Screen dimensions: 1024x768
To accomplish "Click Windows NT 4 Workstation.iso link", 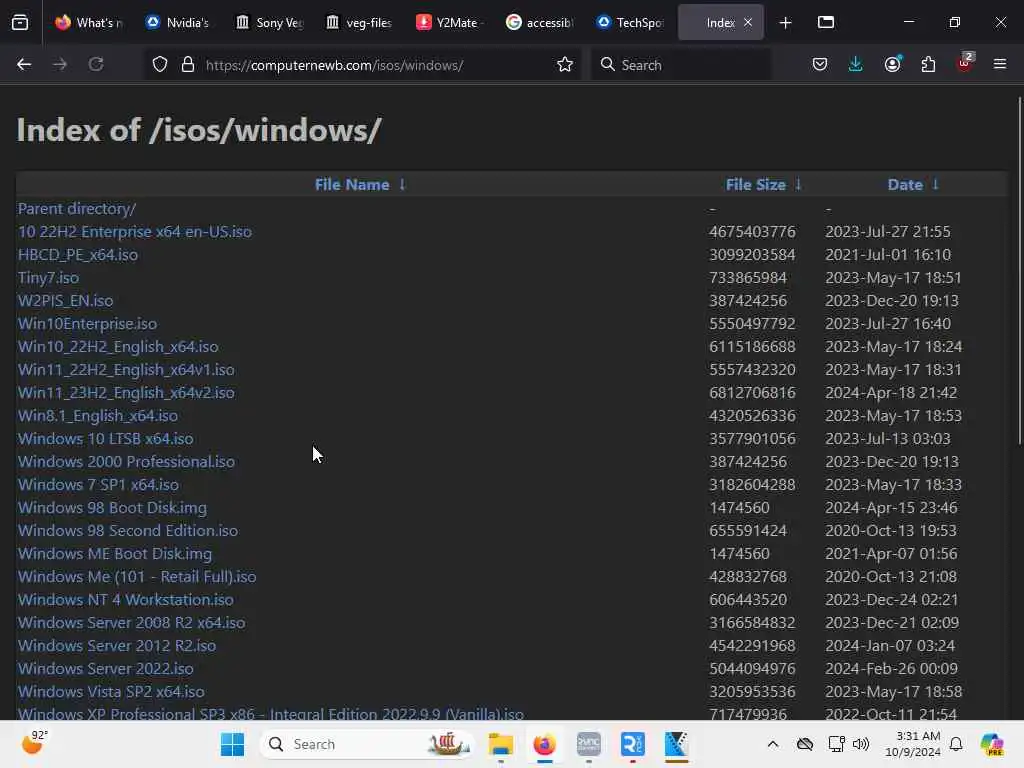I will (125, 600).
